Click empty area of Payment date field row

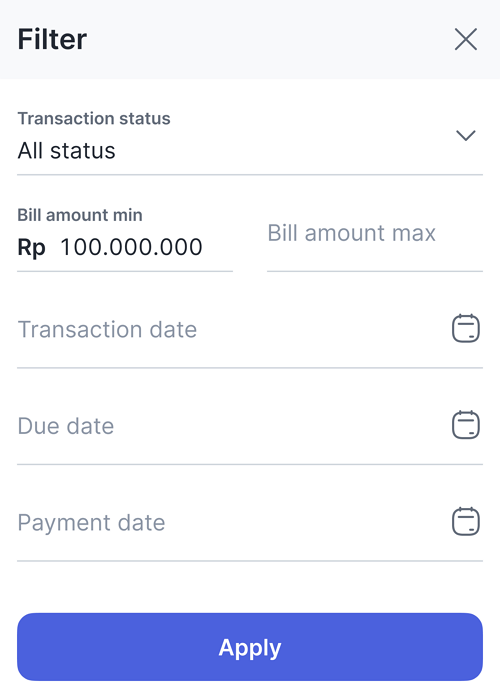(x=307, y=523)
